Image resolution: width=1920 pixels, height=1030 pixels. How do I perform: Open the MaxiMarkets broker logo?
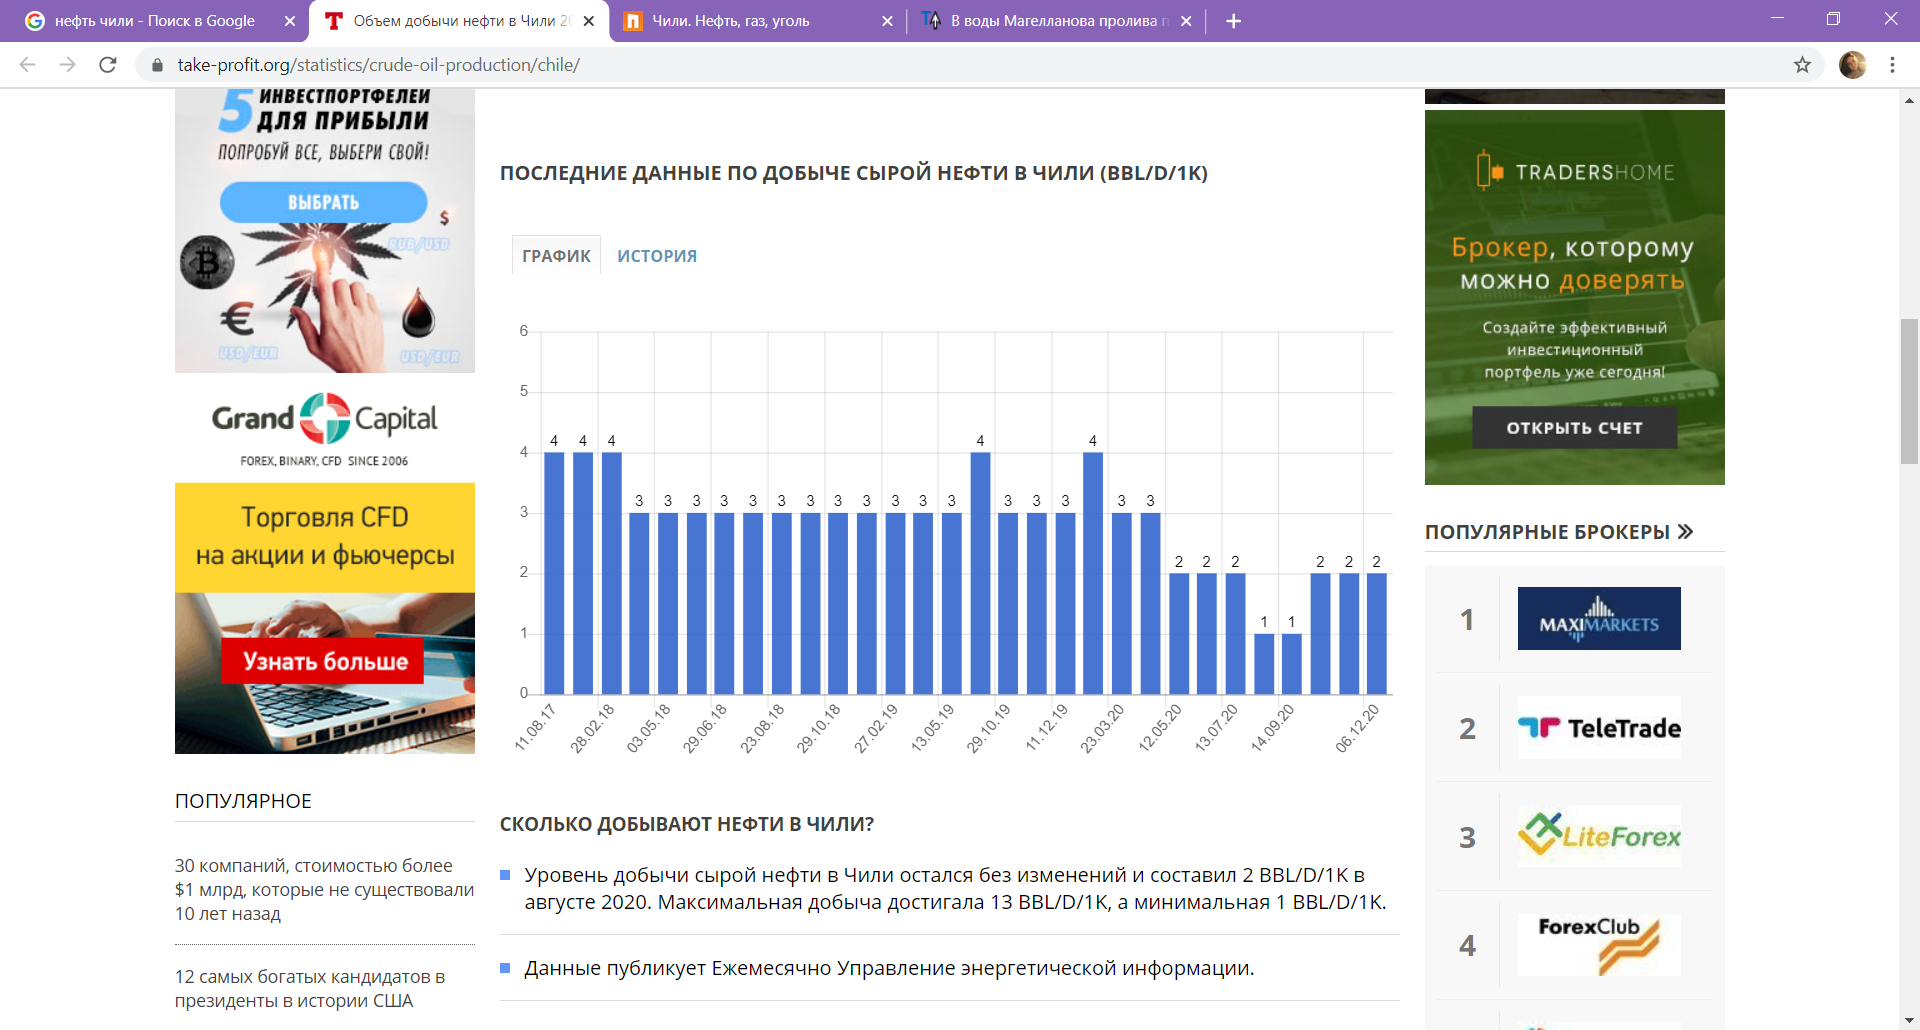click(1598, 619)
